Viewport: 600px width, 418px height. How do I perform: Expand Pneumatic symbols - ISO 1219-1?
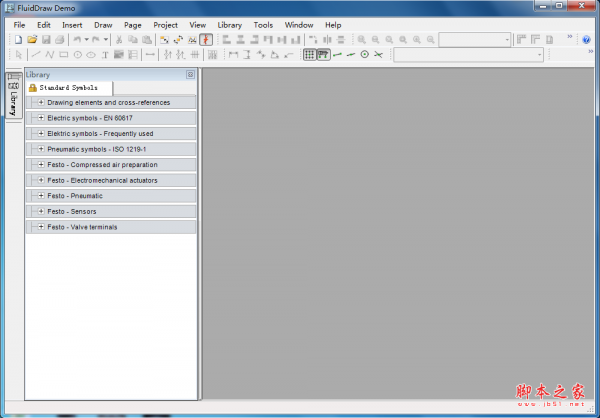point(41,149)
